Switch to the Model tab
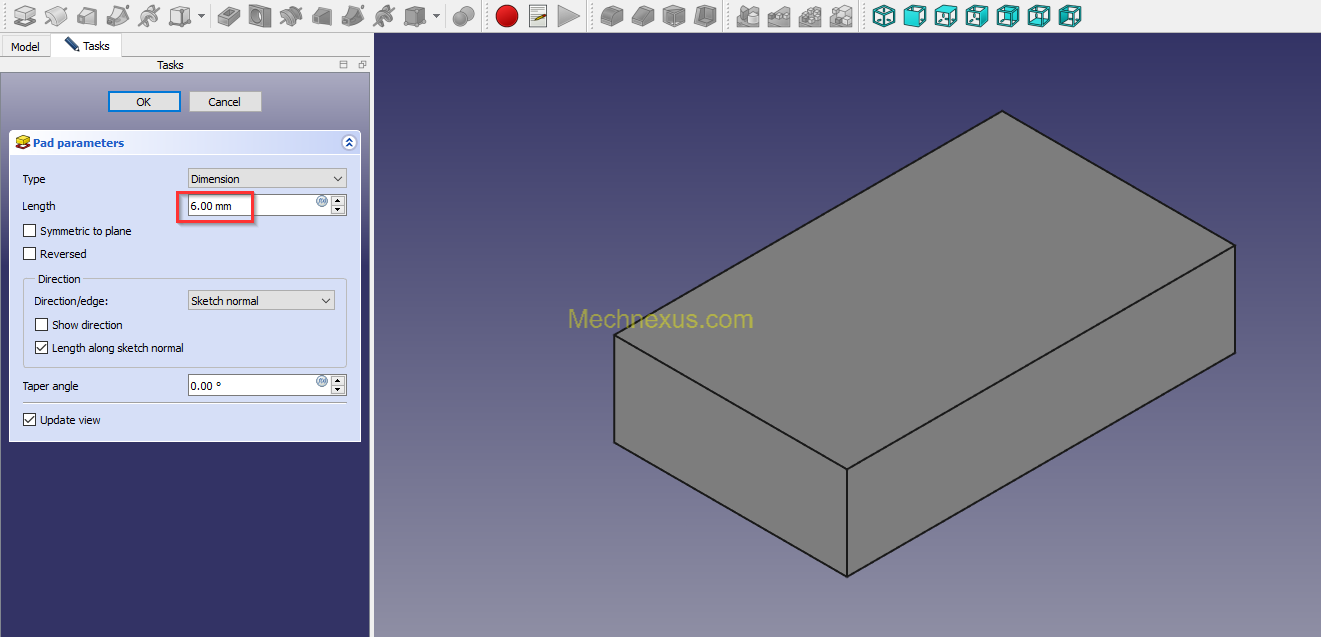Viewport: 1321px width, 637px height. point(25,47)
